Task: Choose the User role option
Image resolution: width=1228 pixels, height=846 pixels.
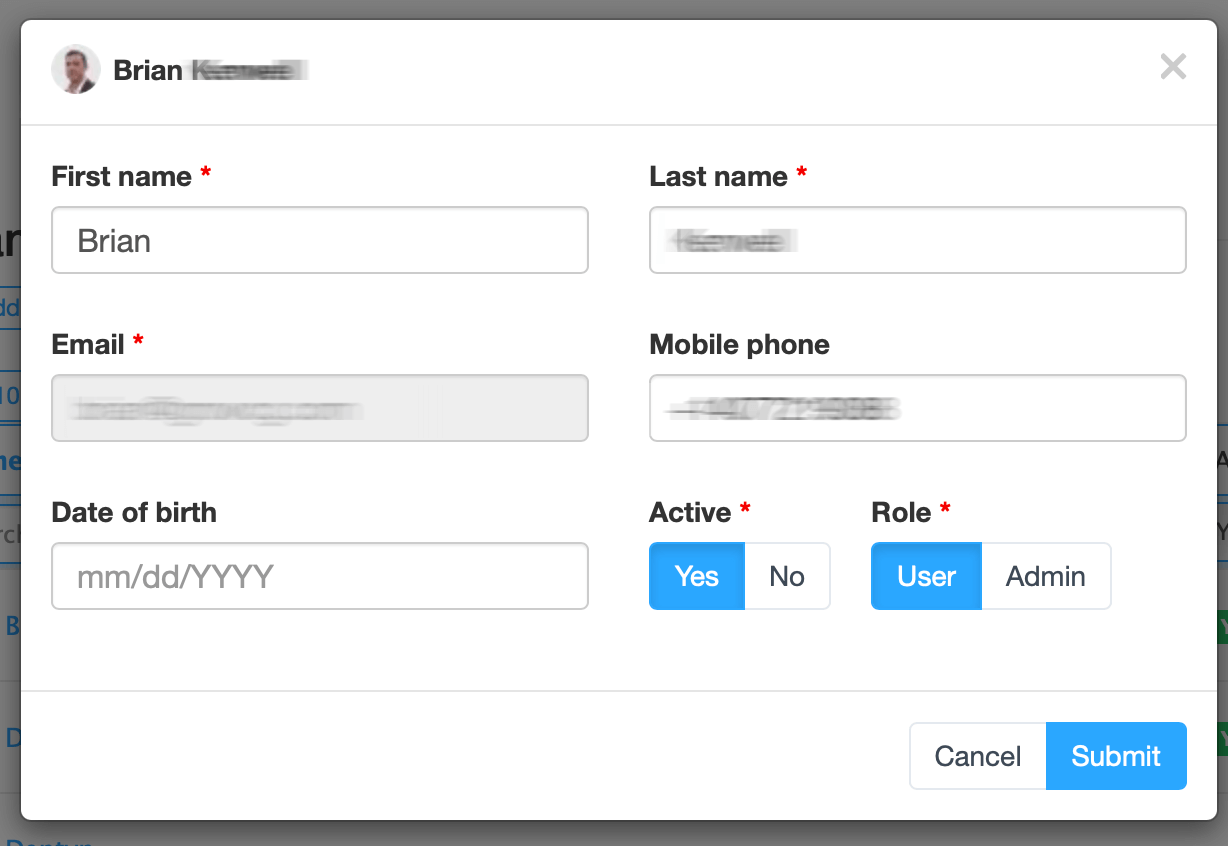Action: pyautogui.click(x=927, y=576)
